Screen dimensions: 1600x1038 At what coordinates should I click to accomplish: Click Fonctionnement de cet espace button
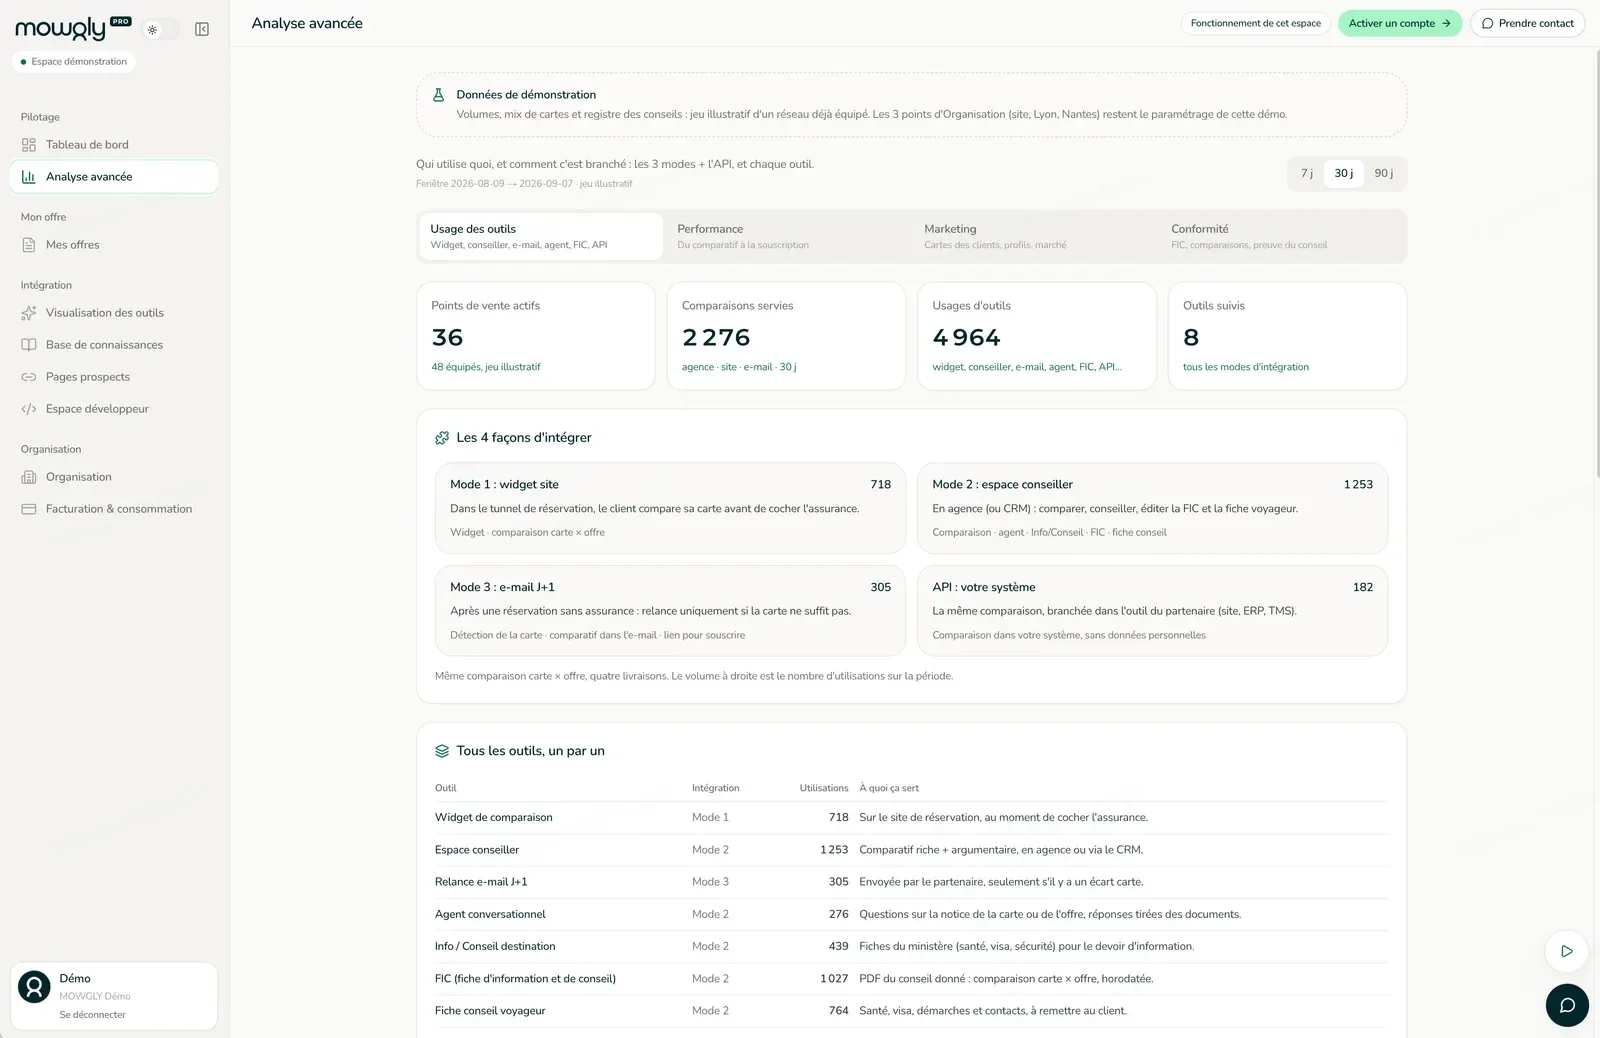tap(1256, 23)
